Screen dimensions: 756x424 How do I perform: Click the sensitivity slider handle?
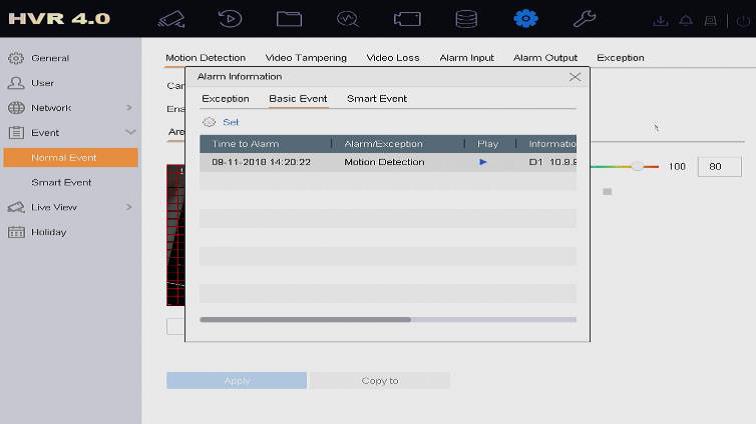point(637,166)
